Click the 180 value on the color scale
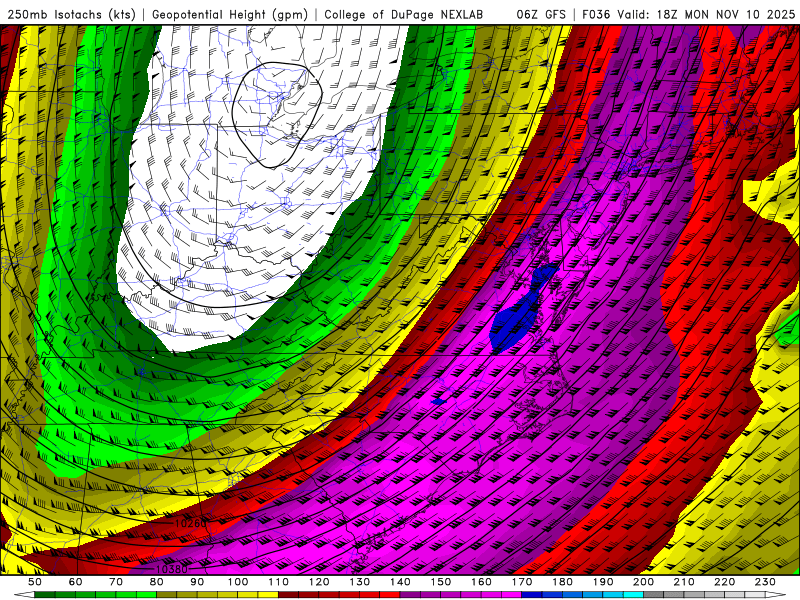This screenshot has width=800, height=600. click(562, 582)
